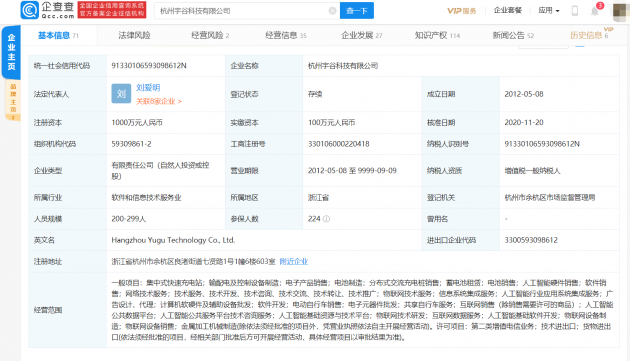Image resolution: width=630 pixels, height=361 pixels.
Task: Open the mobile phone icon in header
Action: (575, 11)
